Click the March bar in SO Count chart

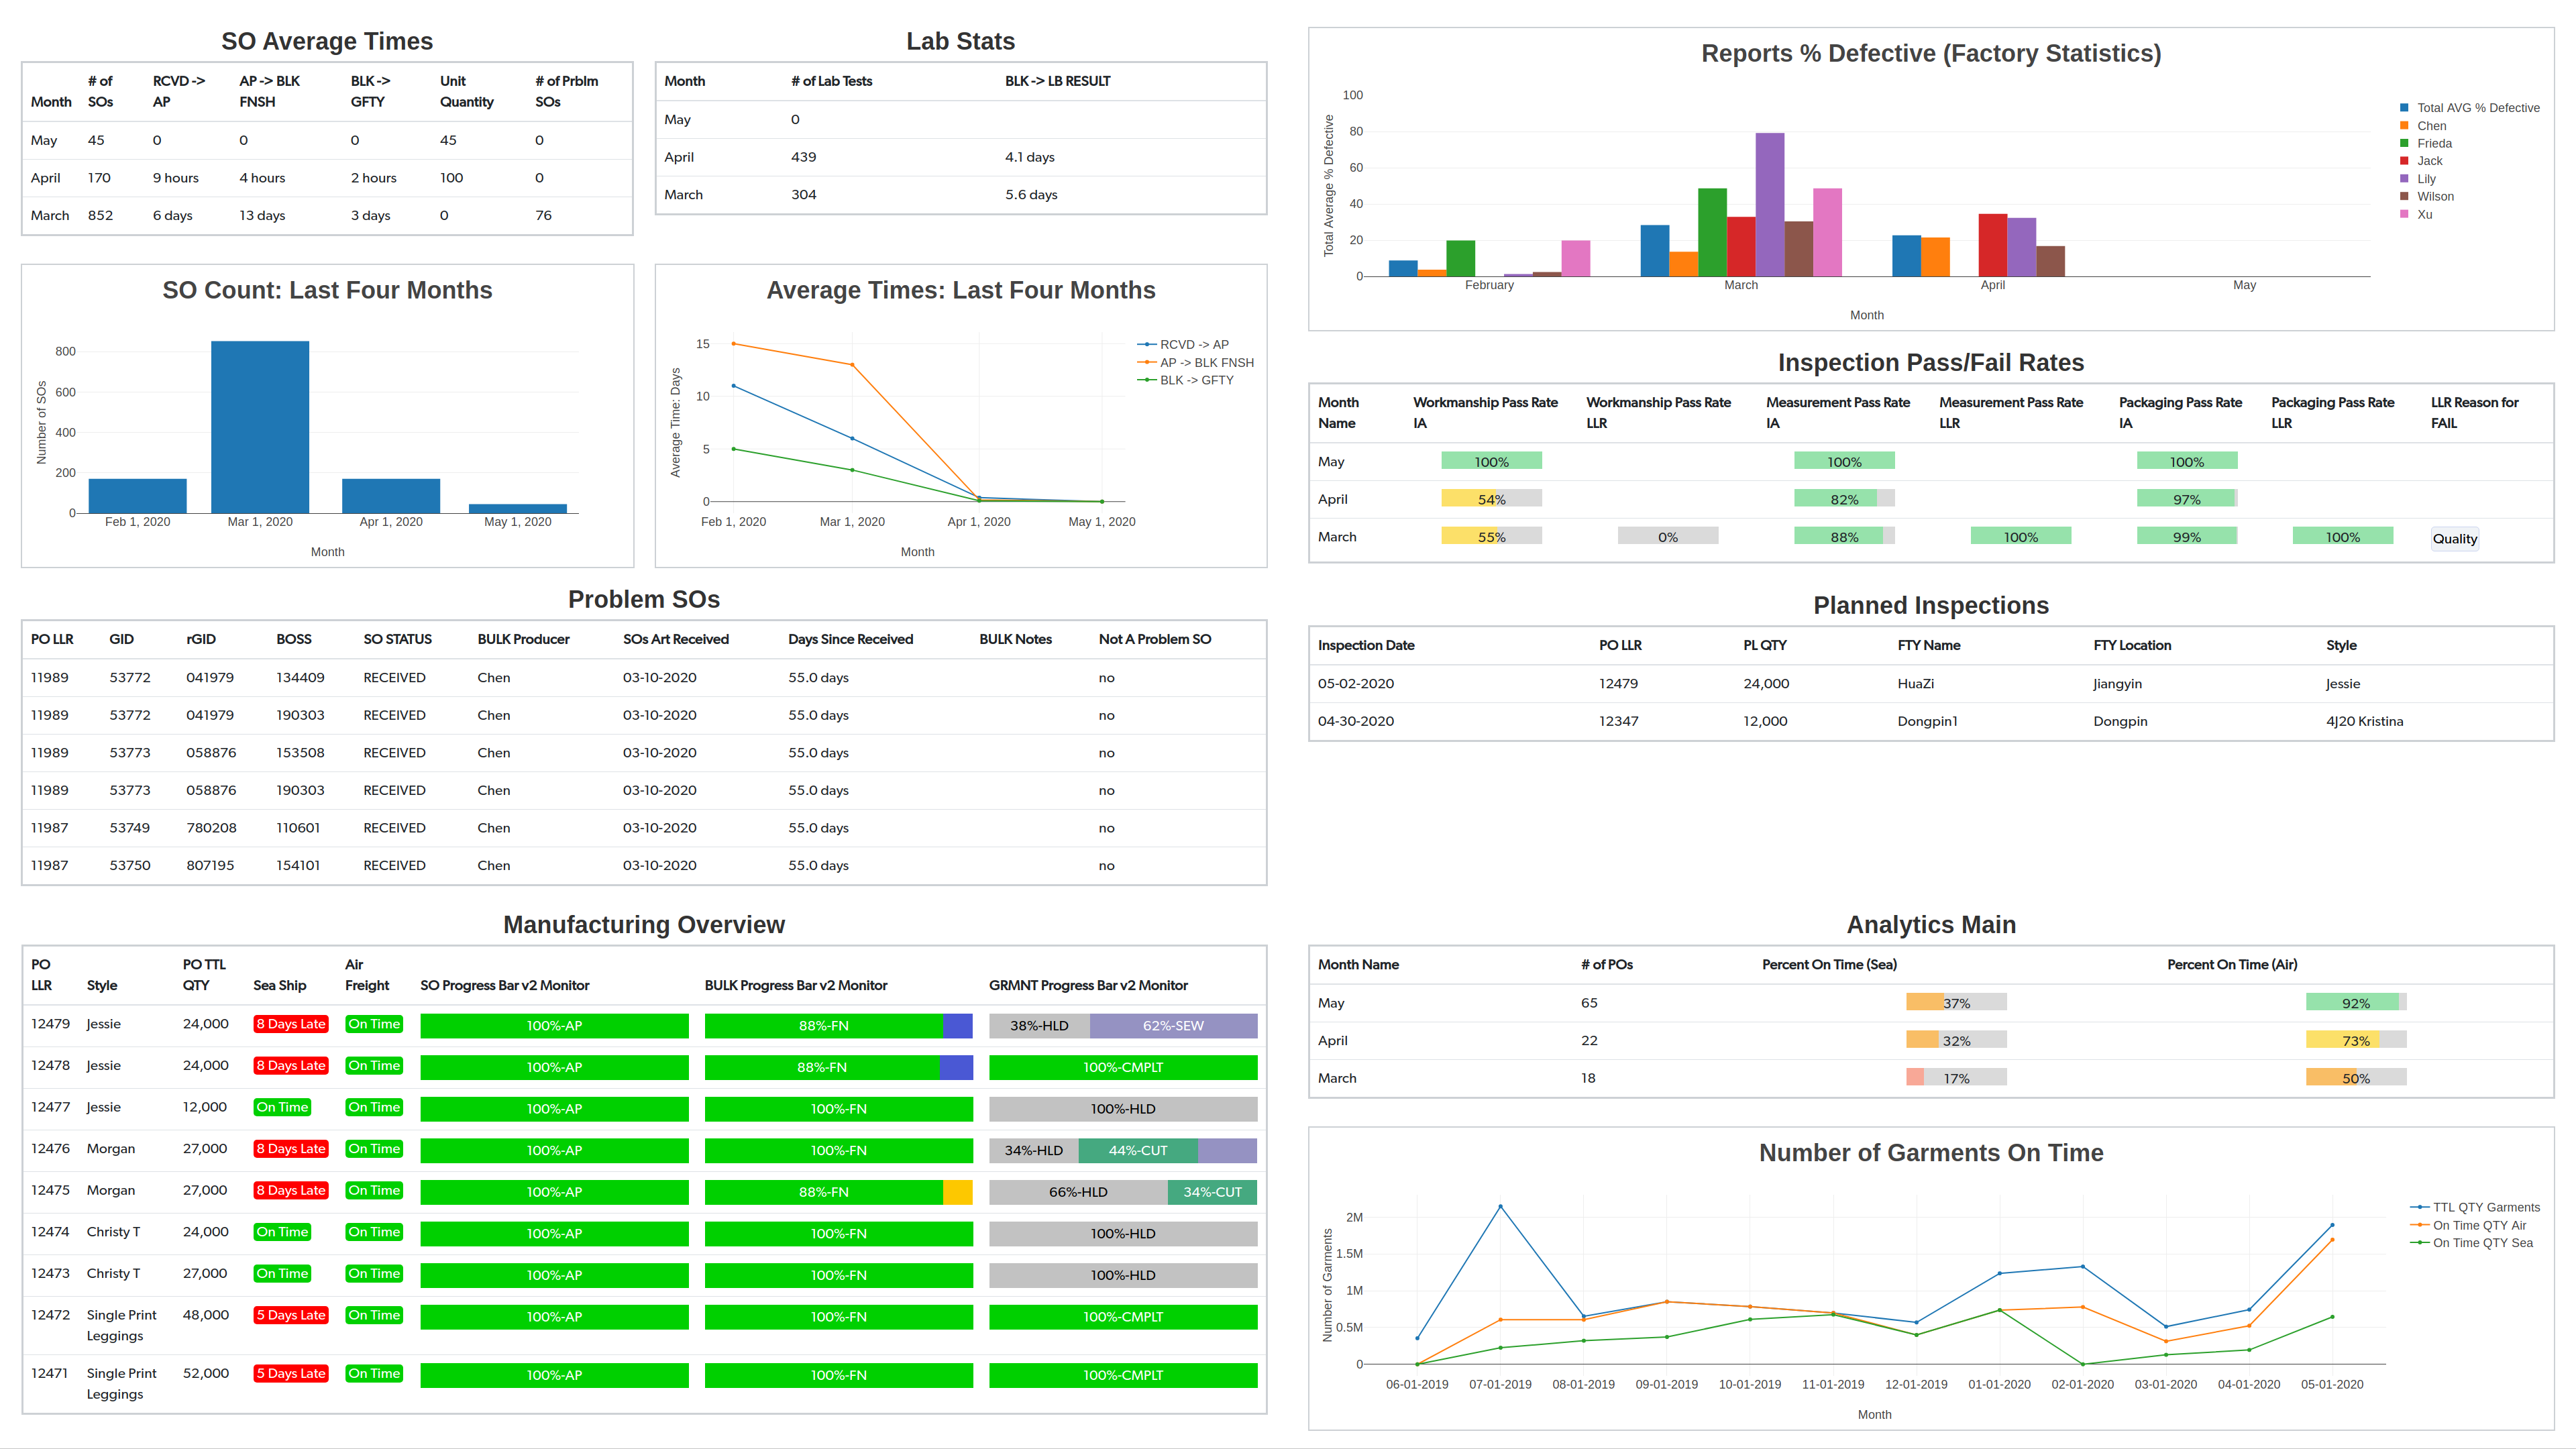click(x=260, y=427)
